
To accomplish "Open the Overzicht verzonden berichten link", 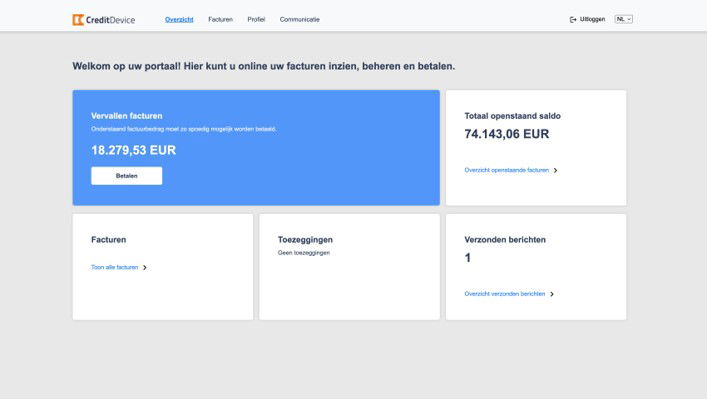I will (x=505, y=294).
